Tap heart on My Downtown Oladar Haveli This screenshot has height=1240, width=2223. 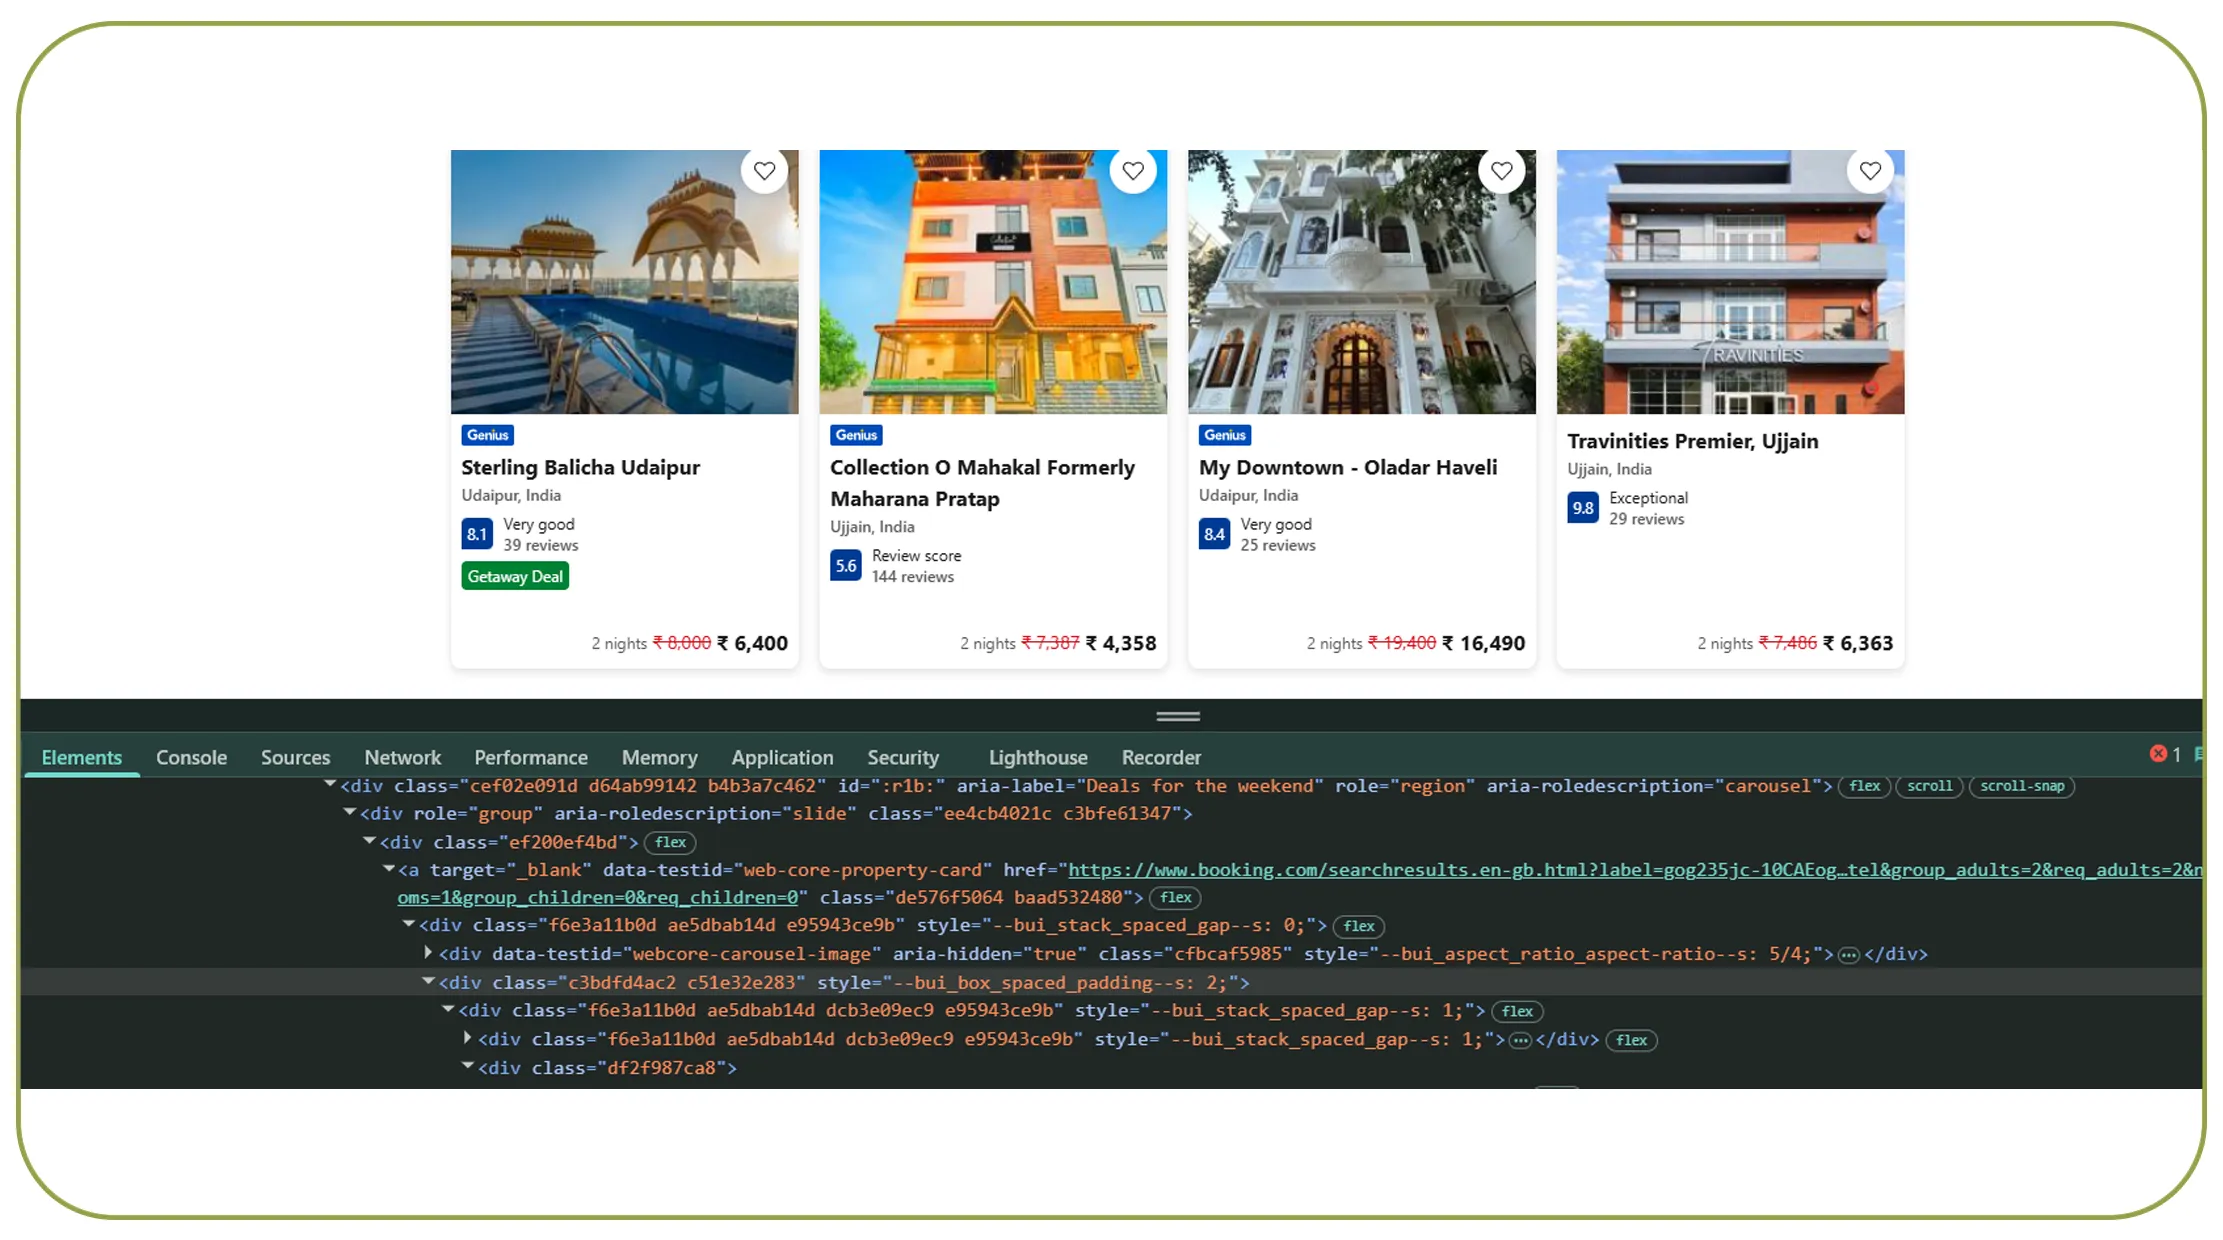tap(1501, 171)
